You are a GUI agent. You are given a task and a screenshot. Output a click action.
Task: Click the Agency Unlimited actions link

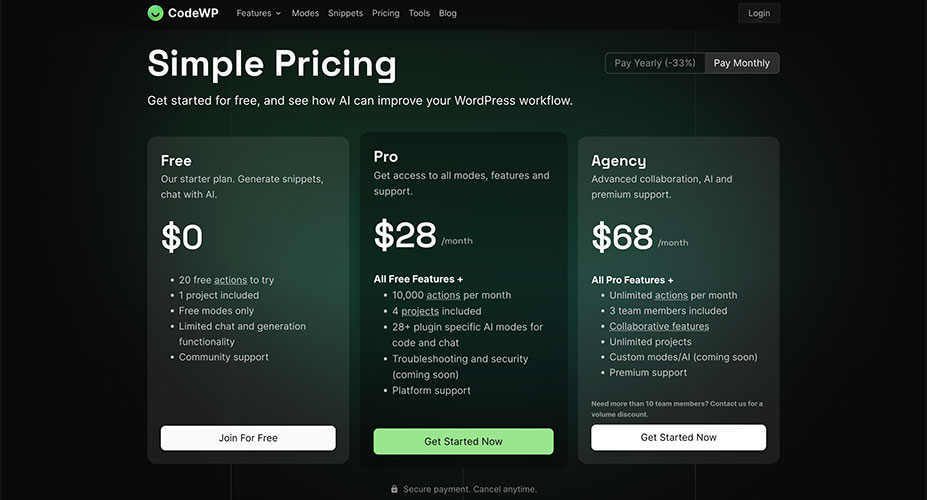(x=671, y=295)
